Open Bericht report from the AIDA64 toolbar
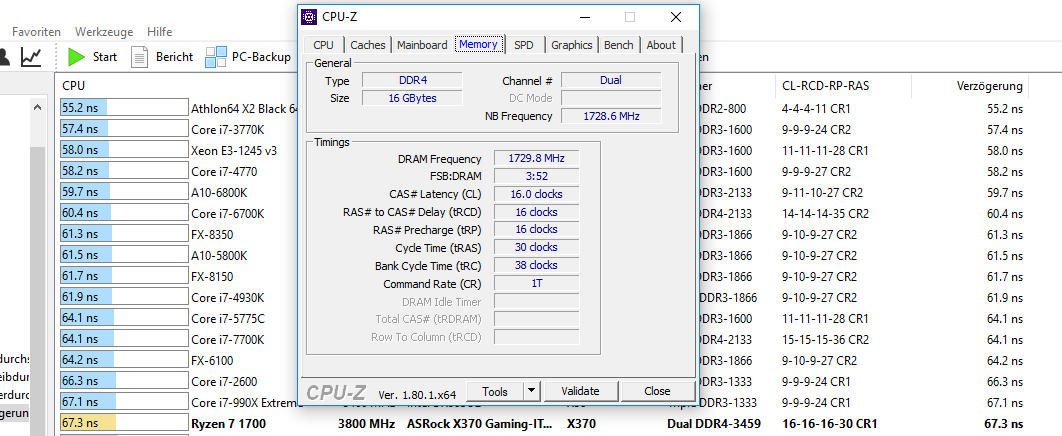 click(x=162, y=57)
